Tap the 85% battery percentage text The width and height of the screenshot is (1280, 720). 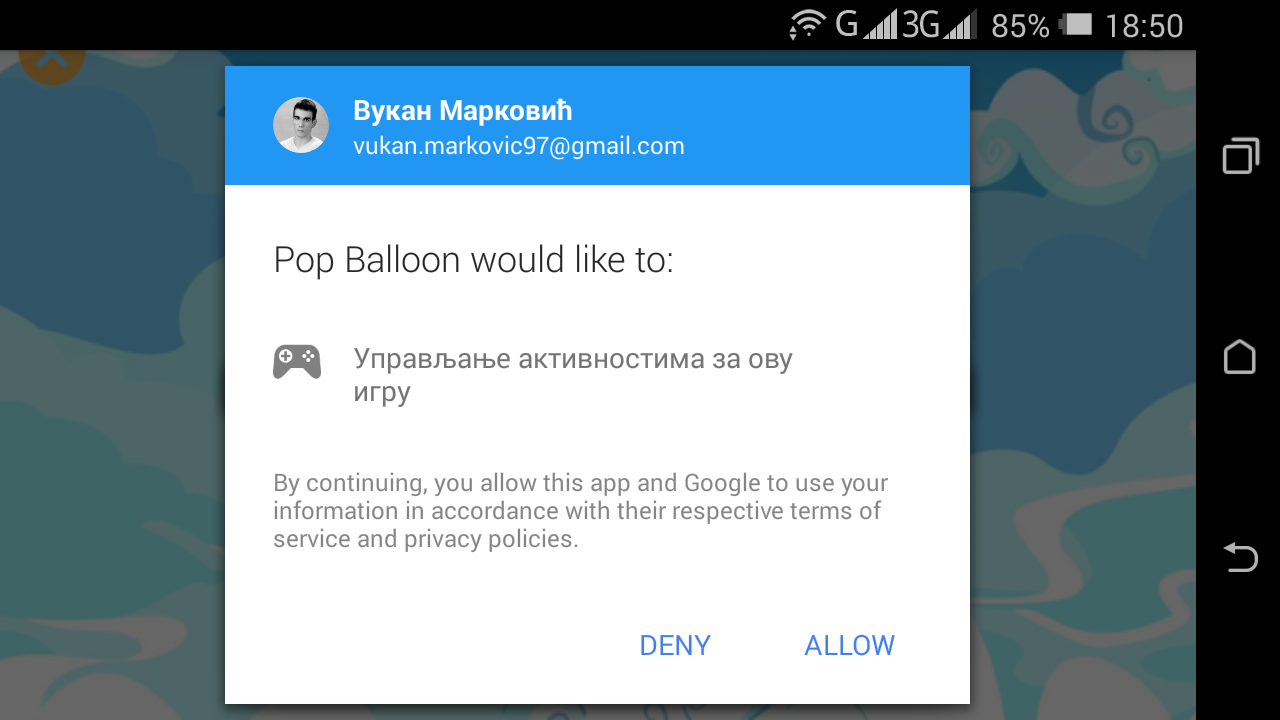click(1020, 26)
